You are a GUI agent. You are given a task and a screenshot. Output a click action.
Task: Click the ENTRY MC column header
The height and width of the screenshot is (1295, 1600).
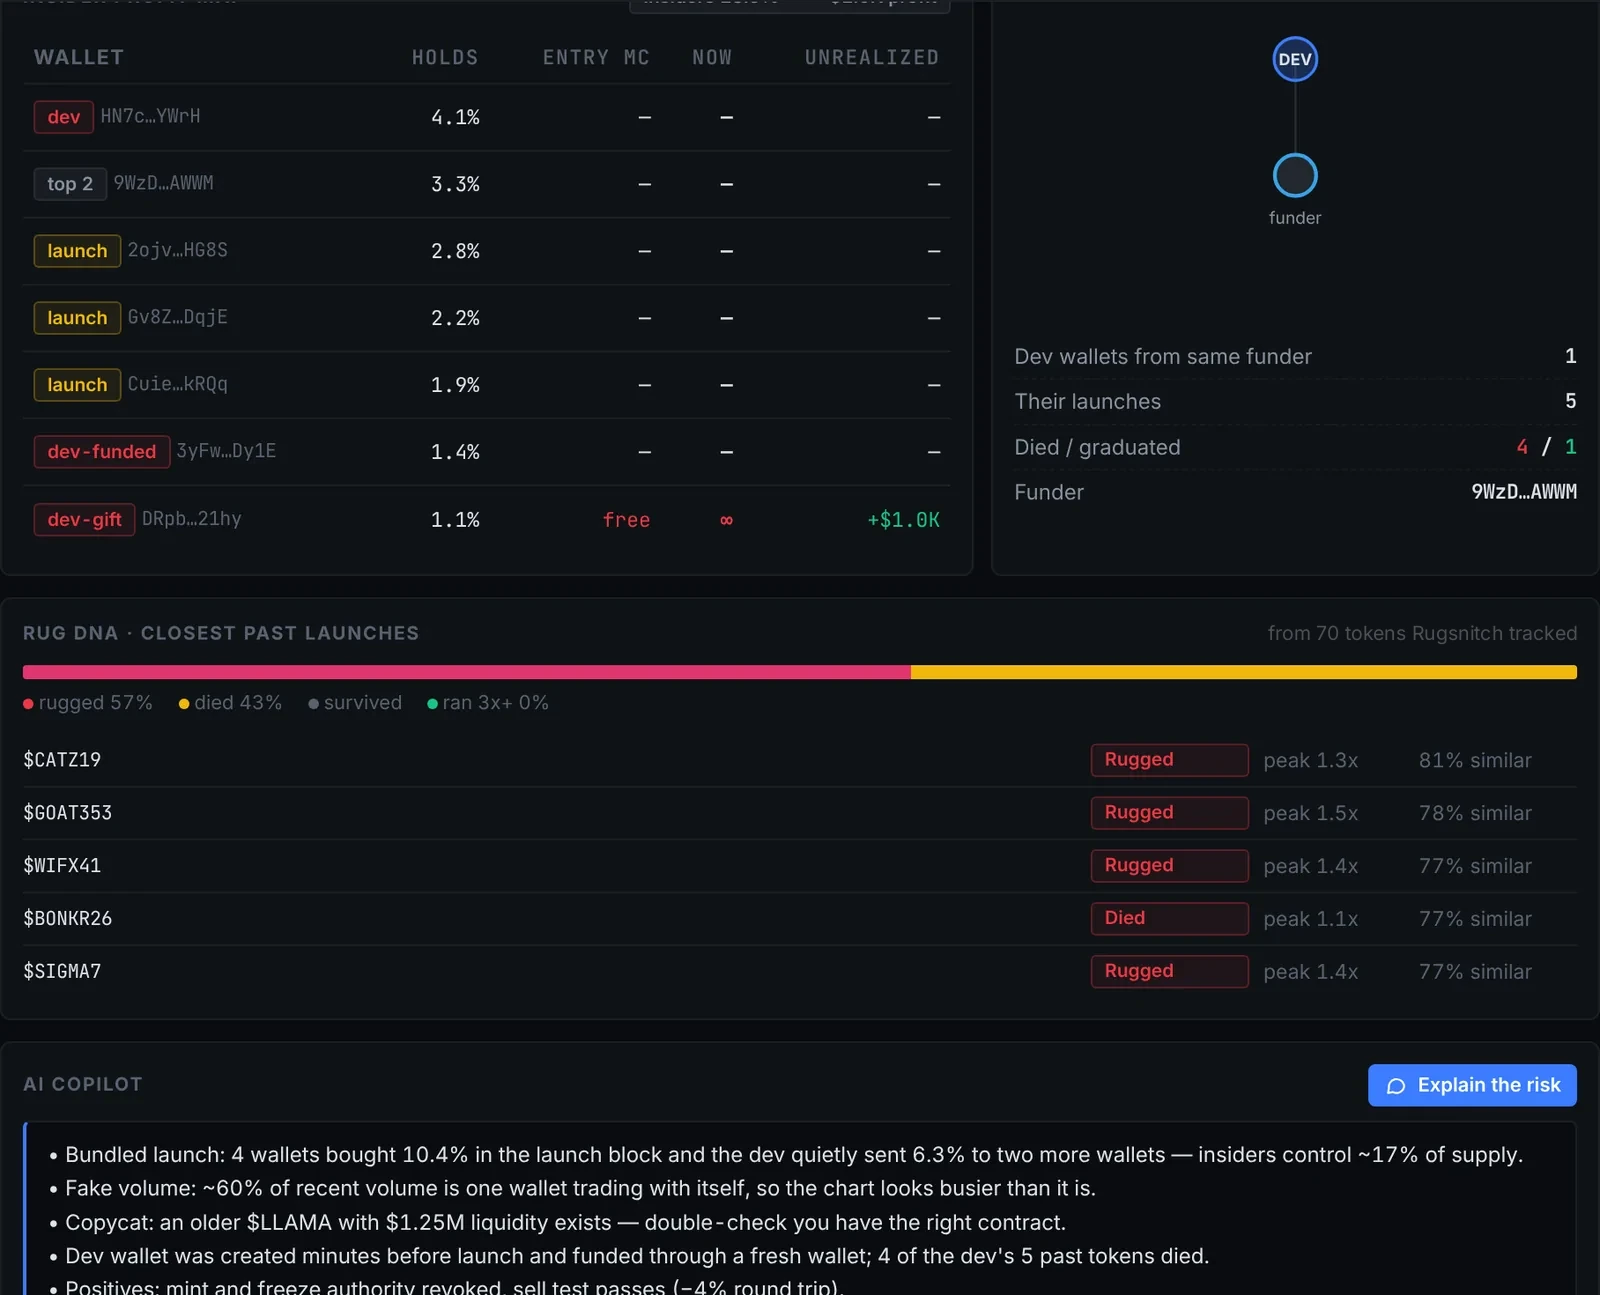596,57
